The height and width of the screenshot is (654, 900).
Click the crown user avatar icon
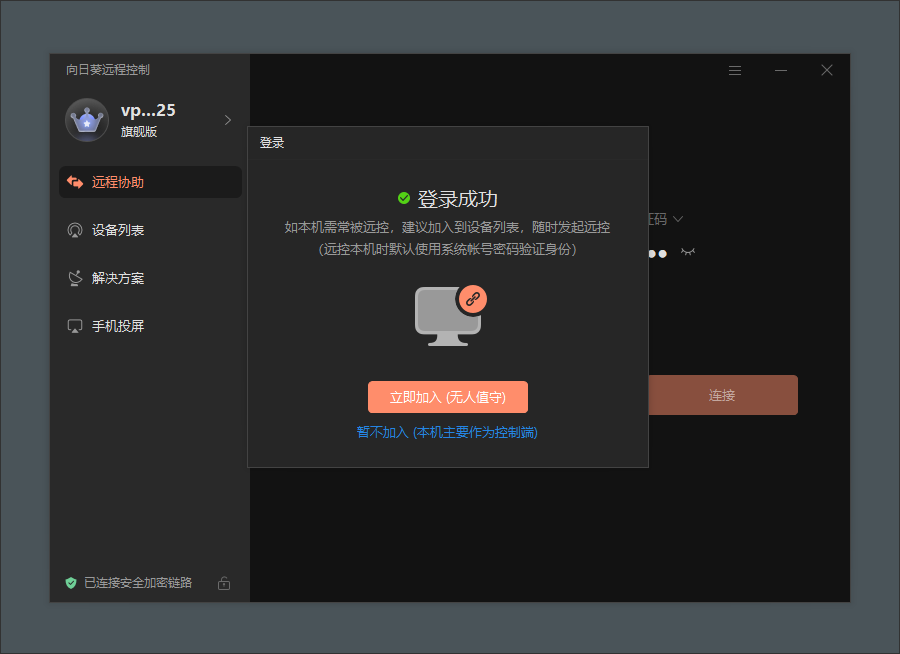click(x=87, y=120)
